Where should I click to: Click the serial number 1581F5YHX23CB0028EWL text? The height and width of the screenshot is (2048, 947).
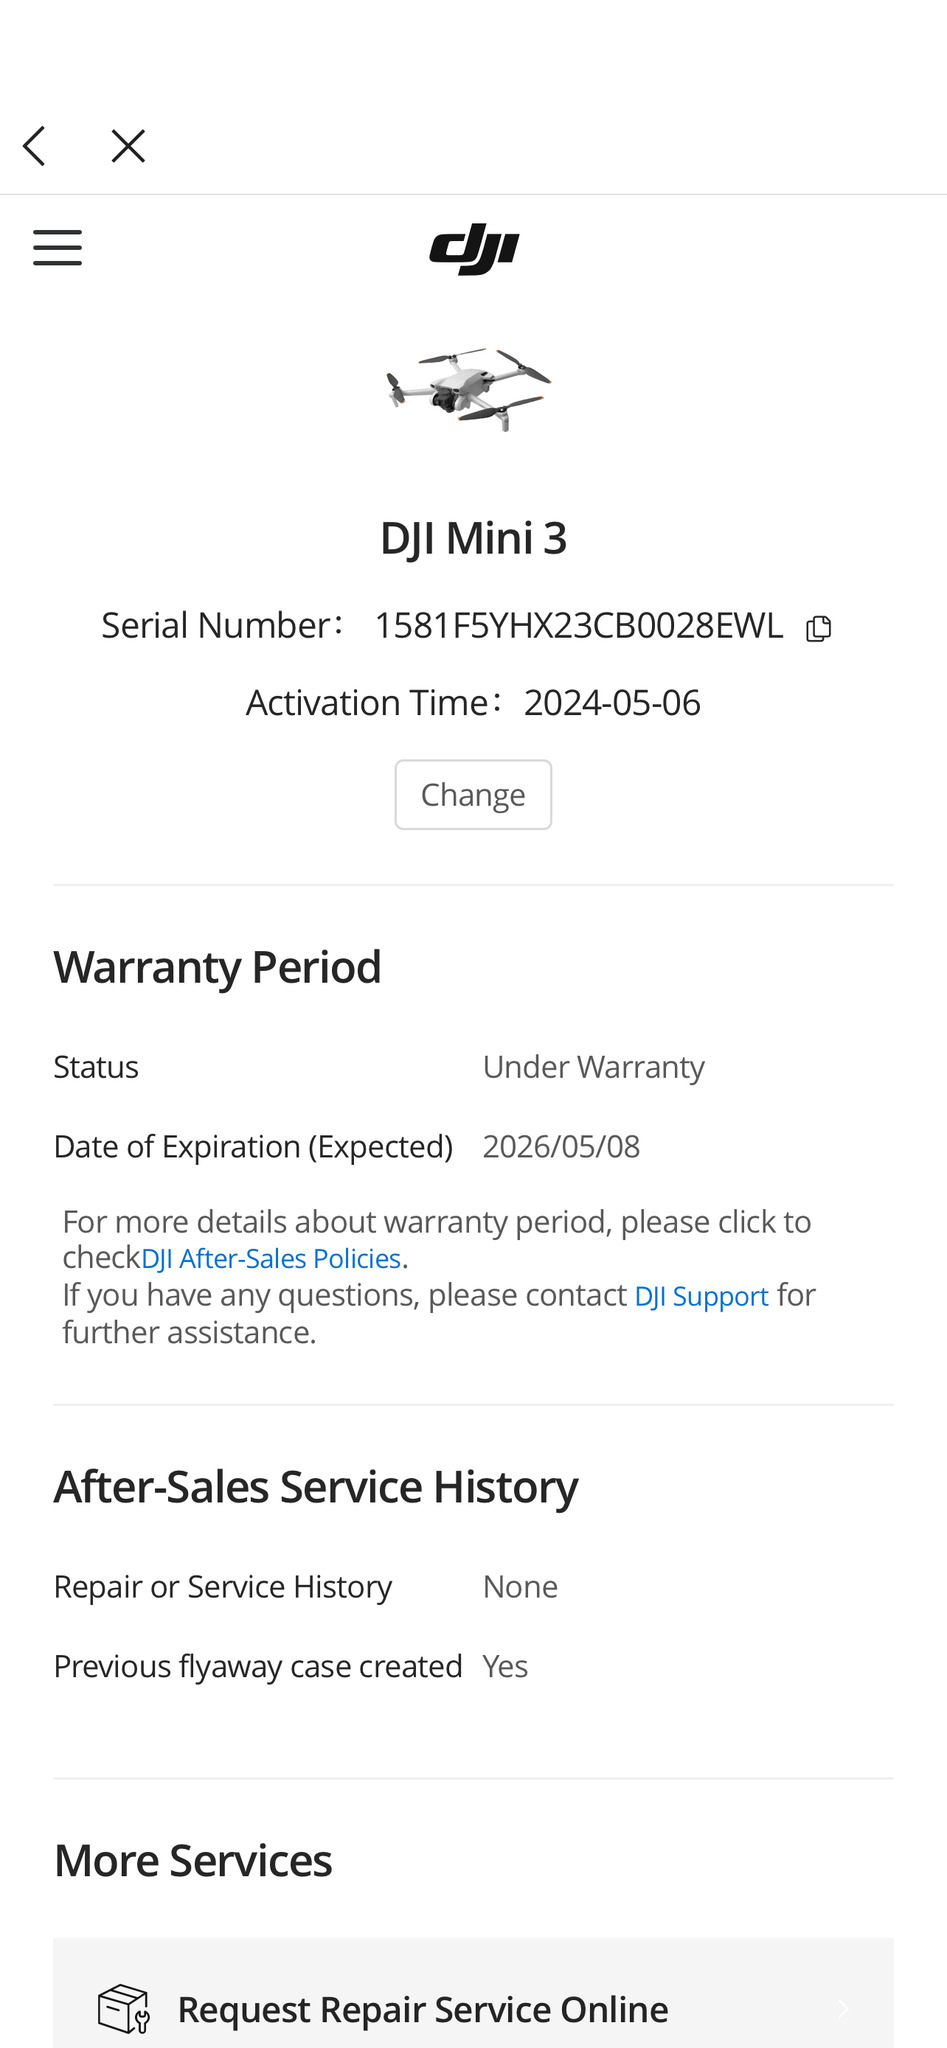coord(578,626)
